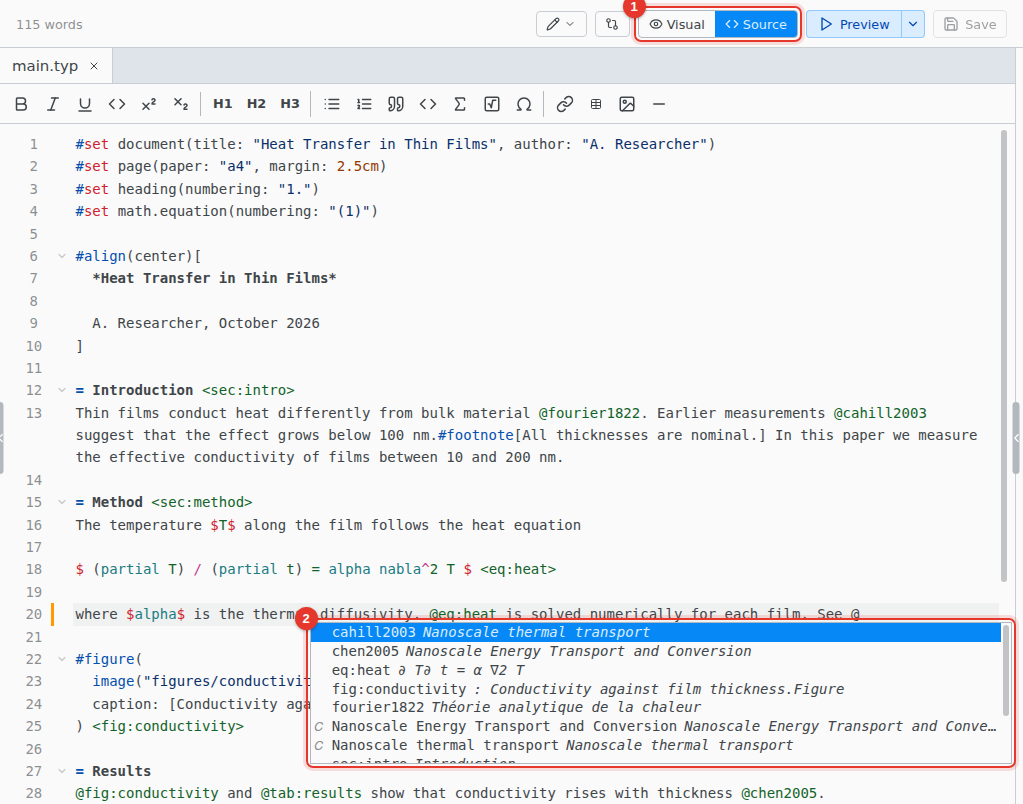Insert a hyperlink

pyautogui.click(x=564, y=104)
